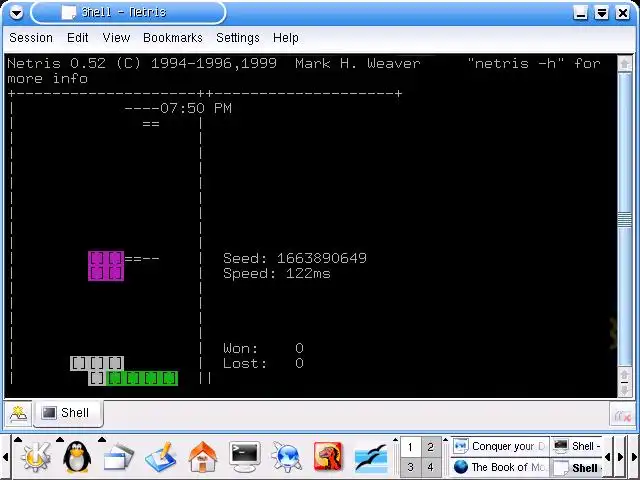Click the taskbar scroll right arrow

620,457
